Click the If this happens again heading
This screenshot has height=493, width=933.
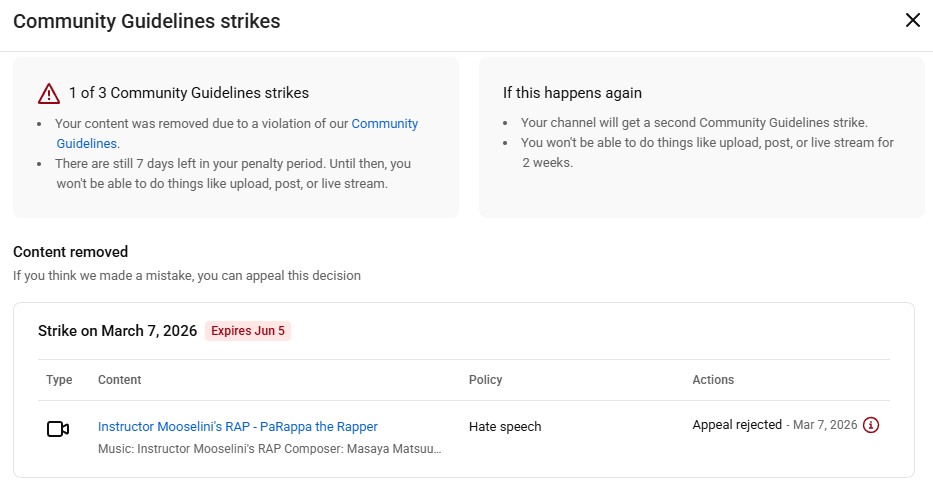pos(572,93)
